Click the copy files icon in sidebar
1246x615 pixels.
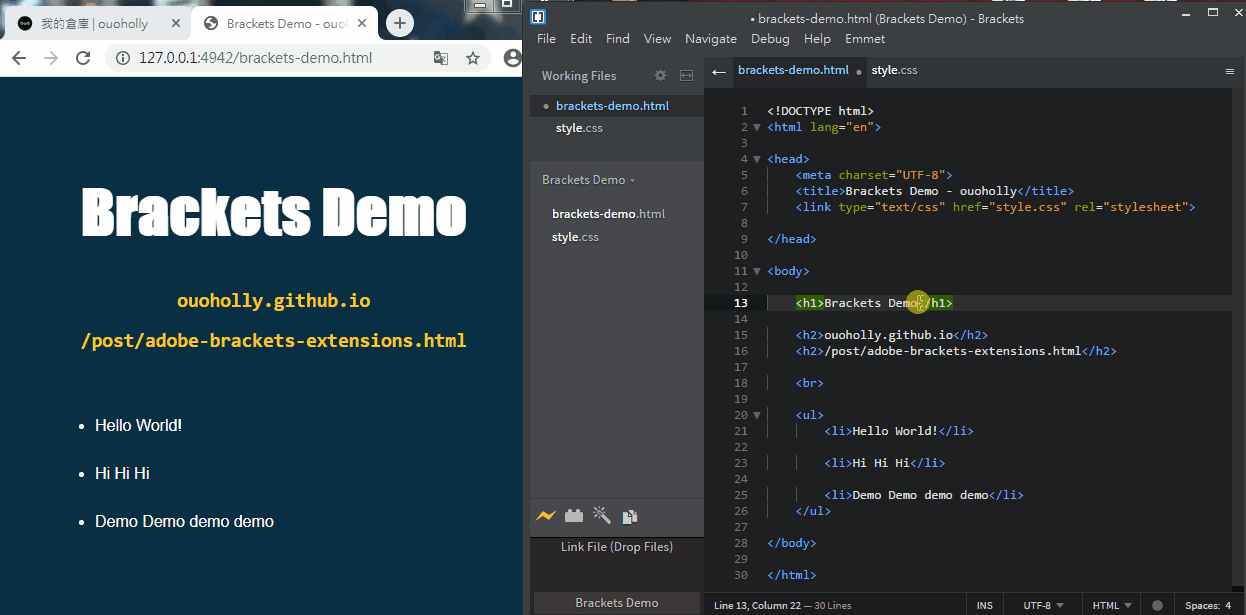point(630,517)
